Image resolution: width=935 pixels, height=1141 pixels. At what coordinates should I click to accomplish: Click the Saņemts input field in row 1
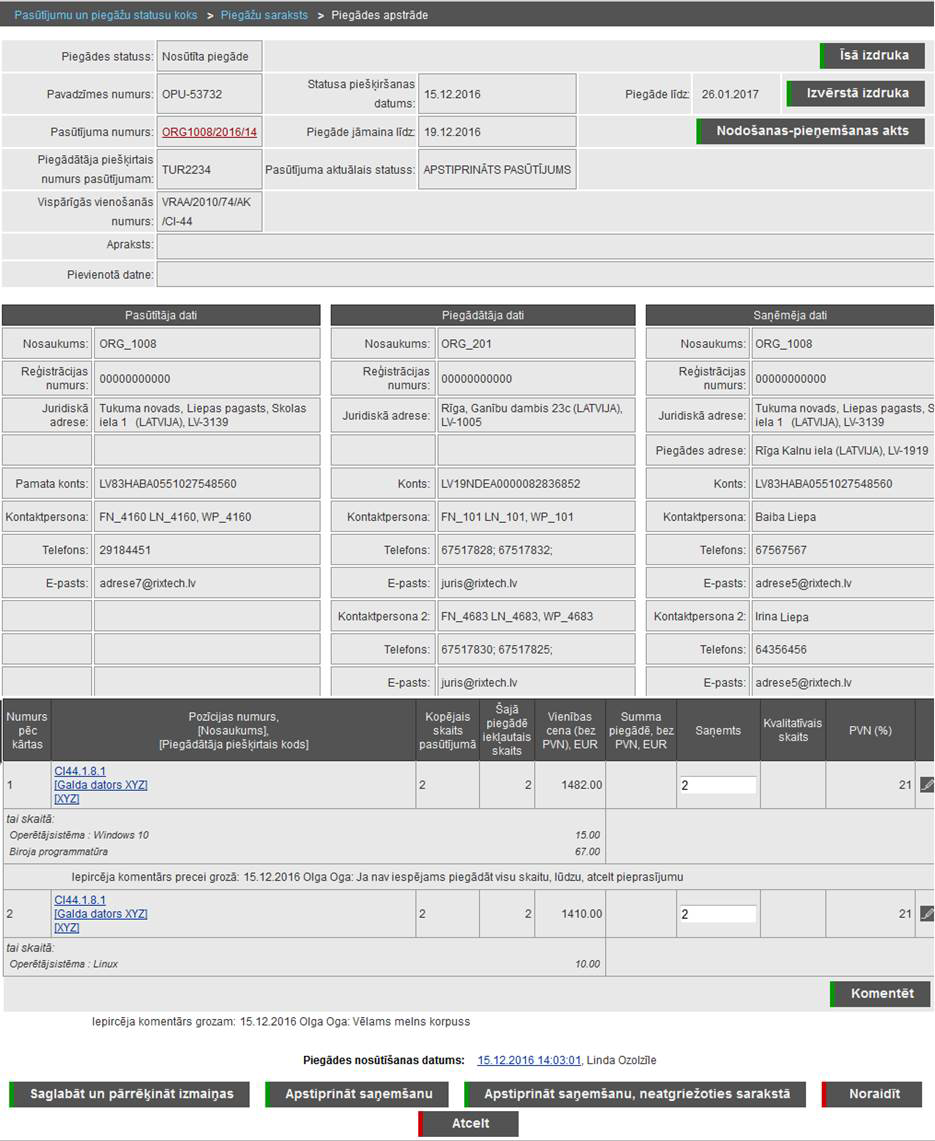[717, 785]
